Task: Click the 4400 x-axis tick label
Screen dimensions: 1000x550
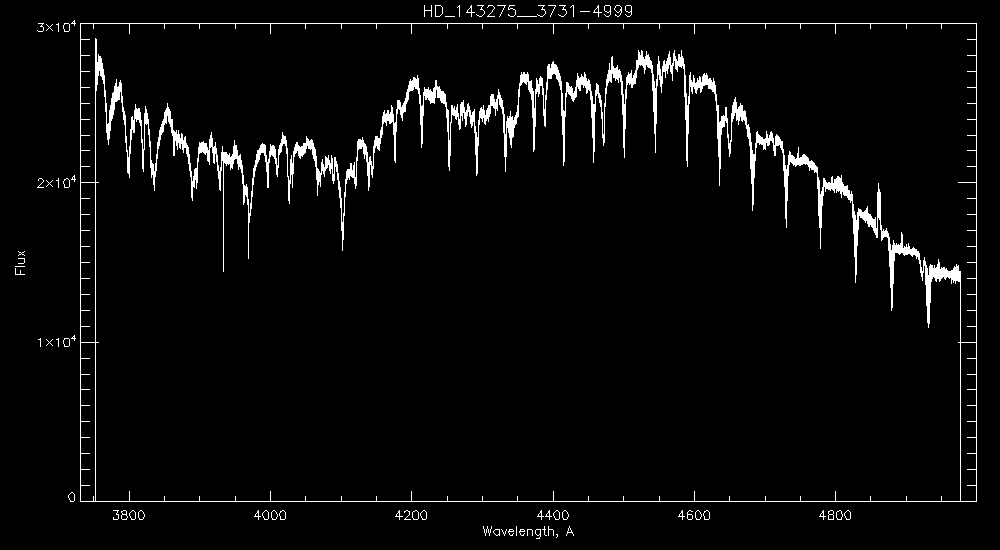Action: (x=553, y=516)
